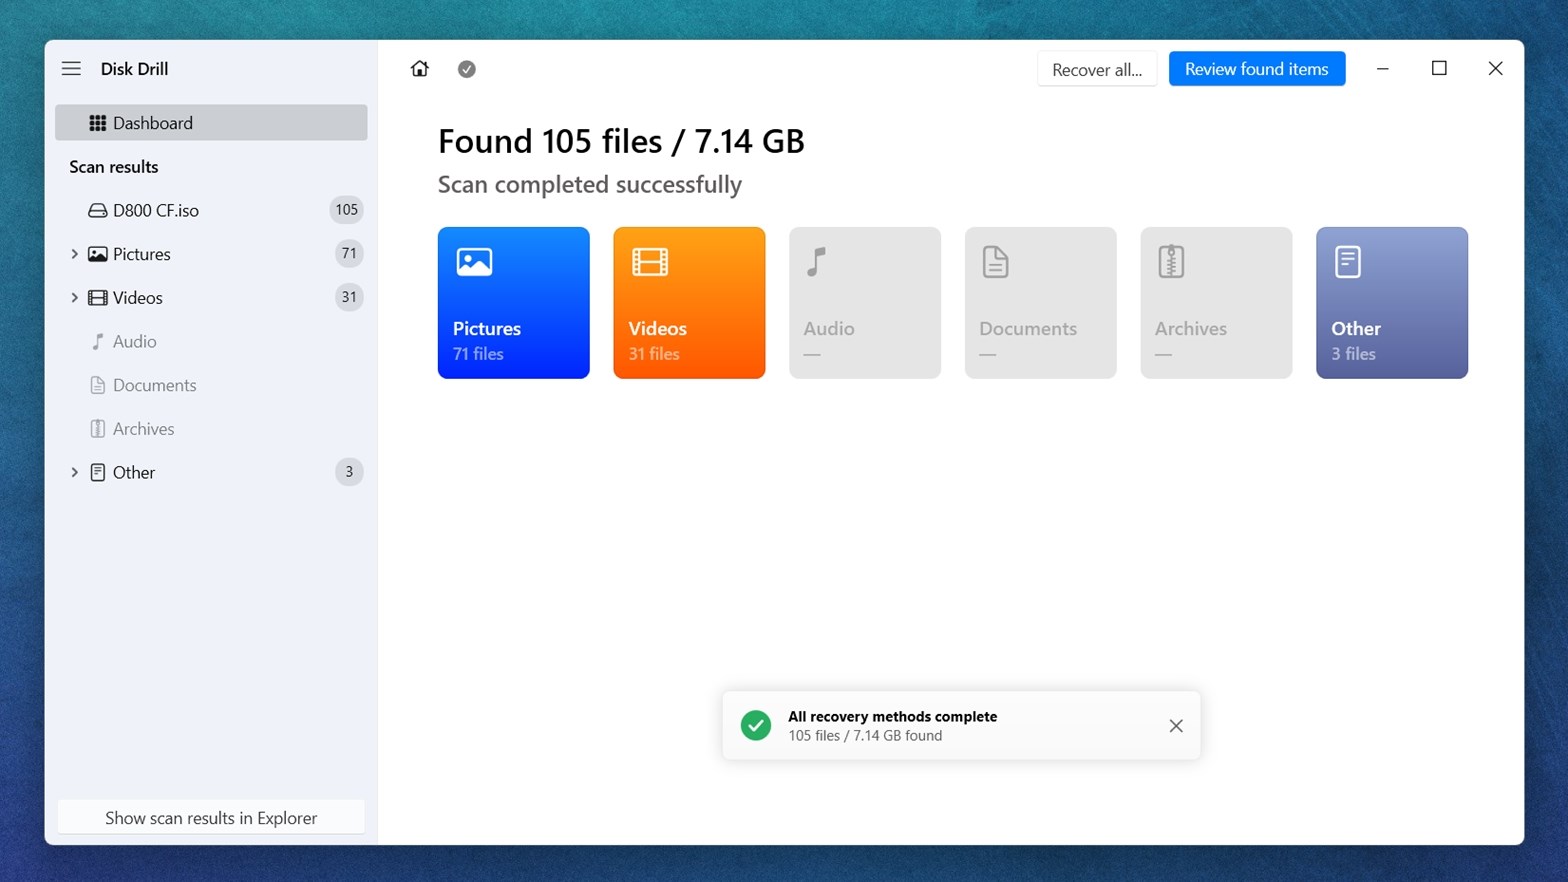Click the Scan results heading
The width and height of the screenshot is (1568, 882).
(114, 167)
